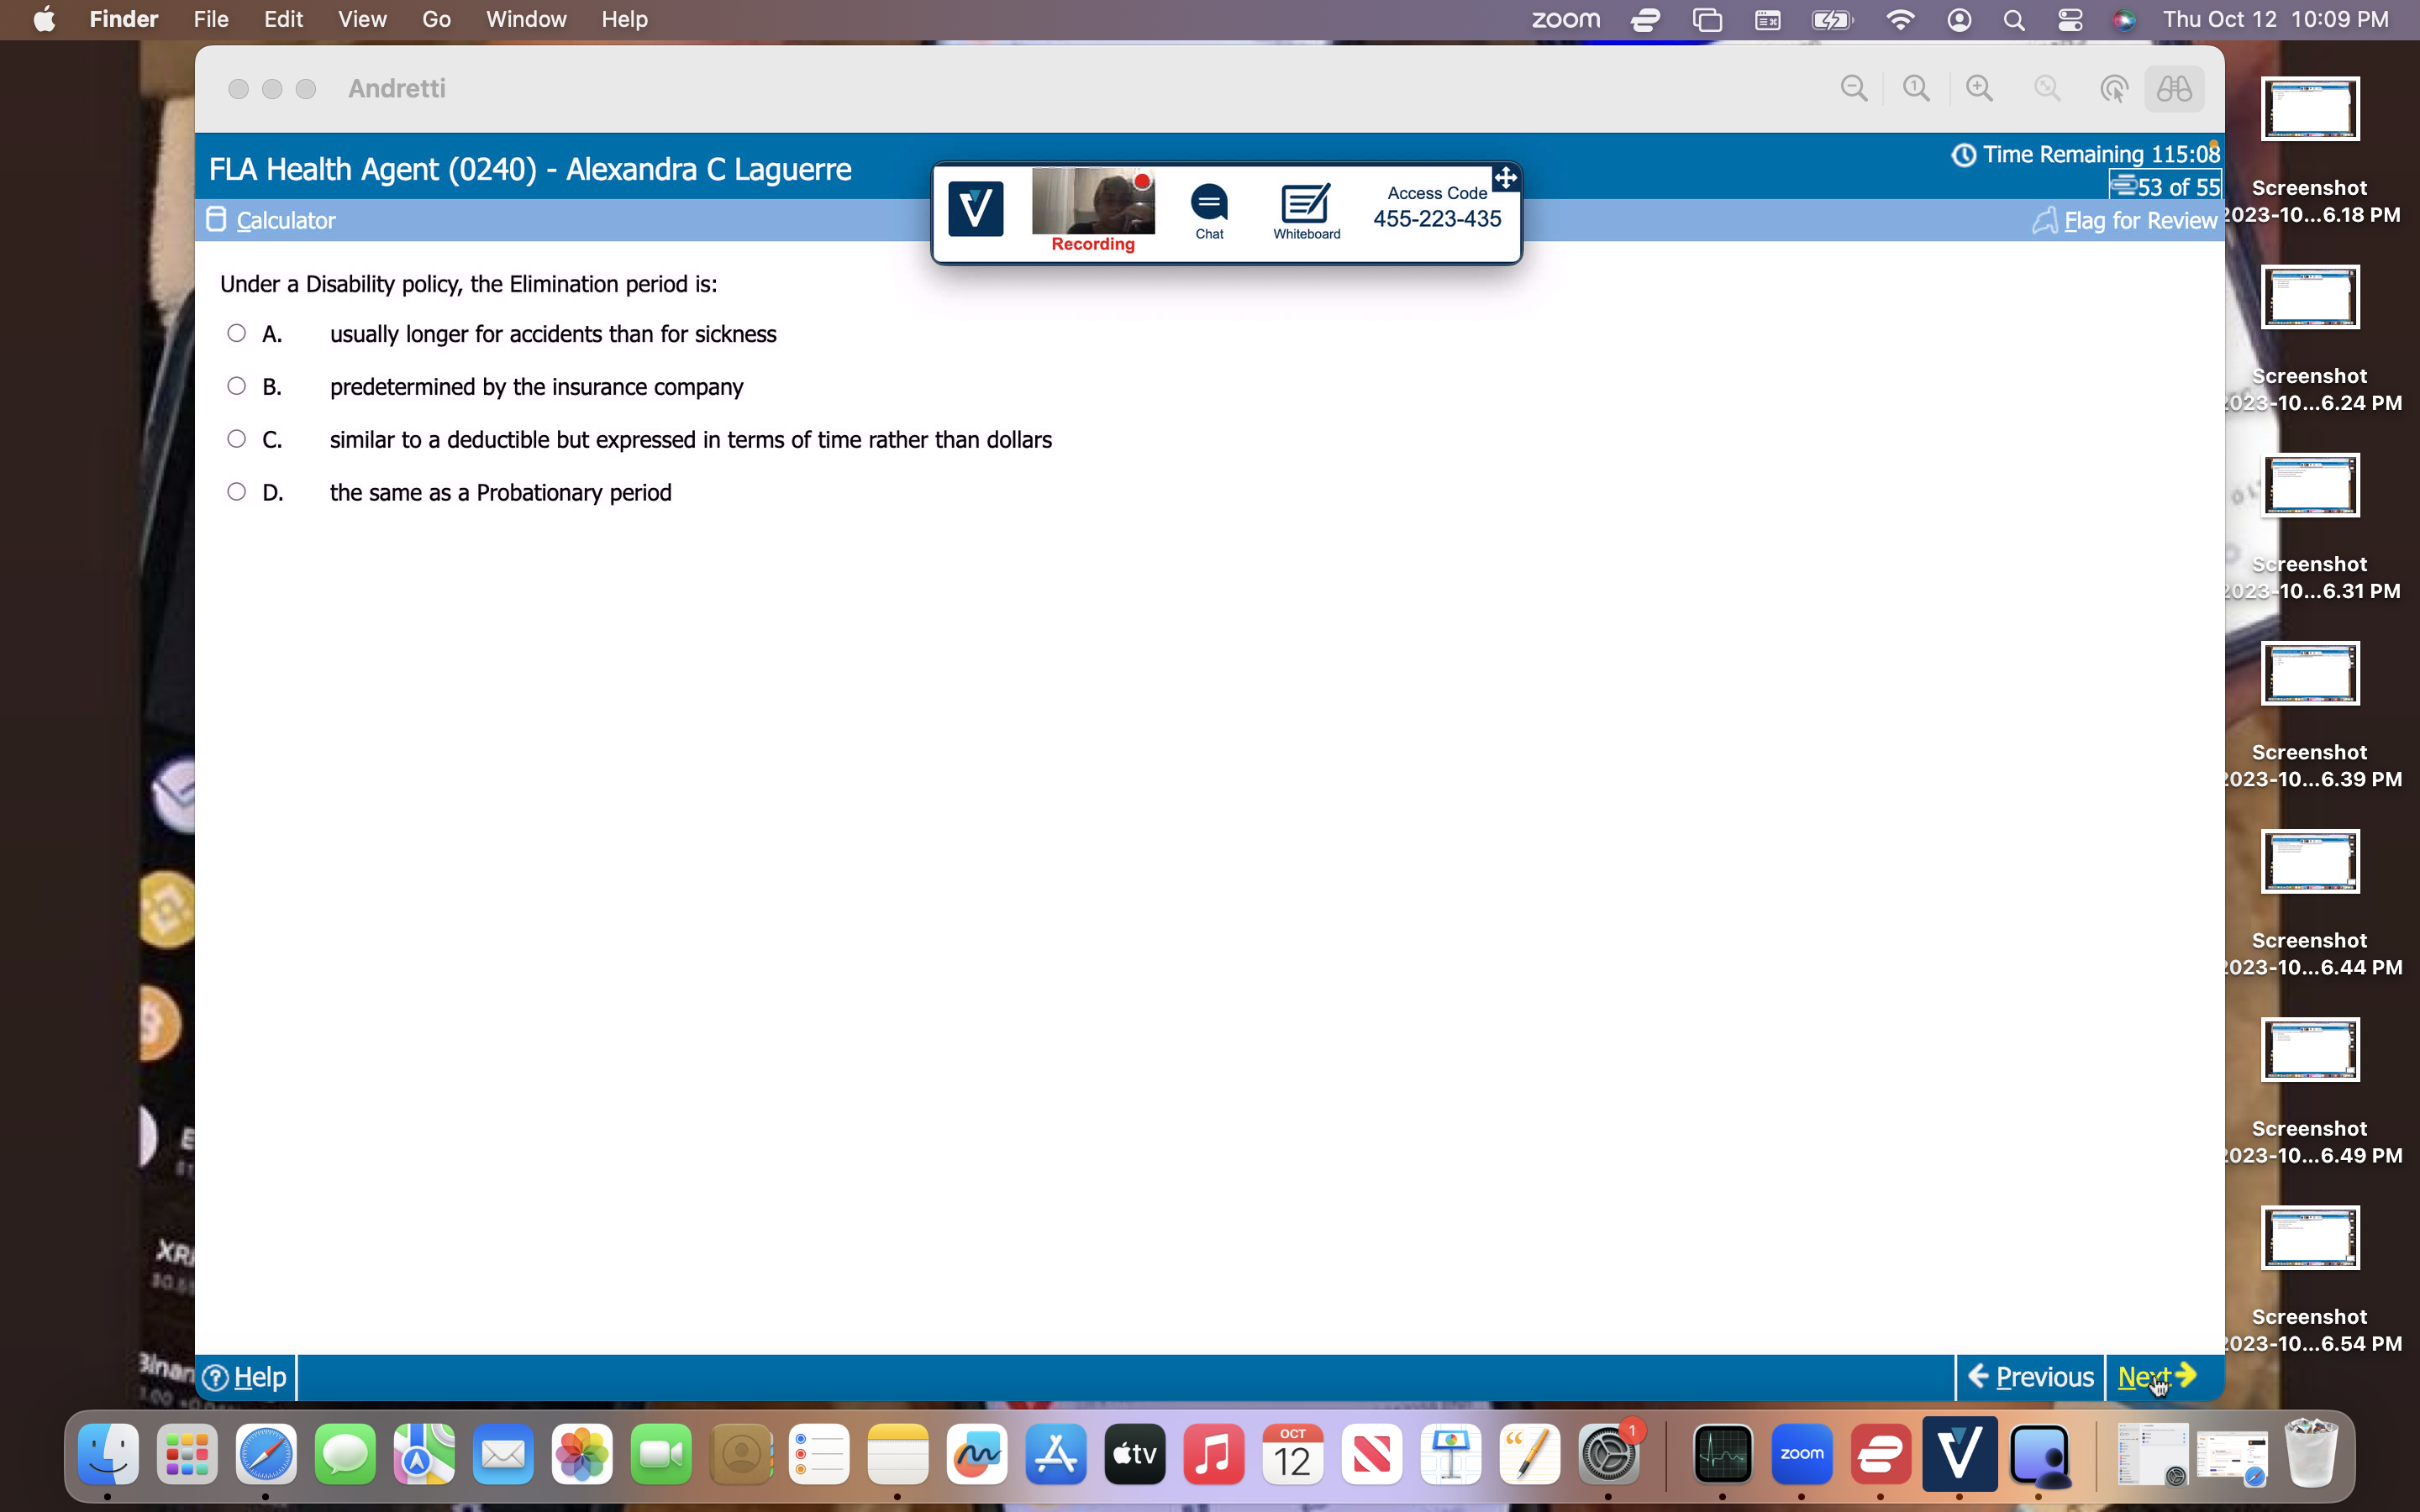Screen dimensions: 2420x1512
Task: Select answer C, similar to a deductible
Action: click(x=236, y=438)
